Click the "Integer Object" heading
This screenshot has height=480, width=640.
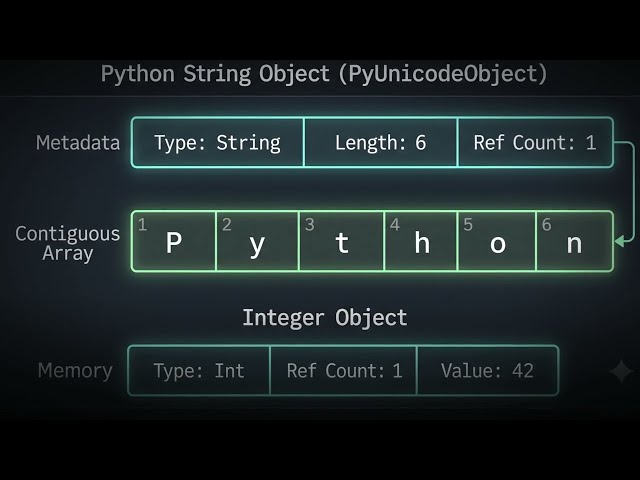point(325,318)
